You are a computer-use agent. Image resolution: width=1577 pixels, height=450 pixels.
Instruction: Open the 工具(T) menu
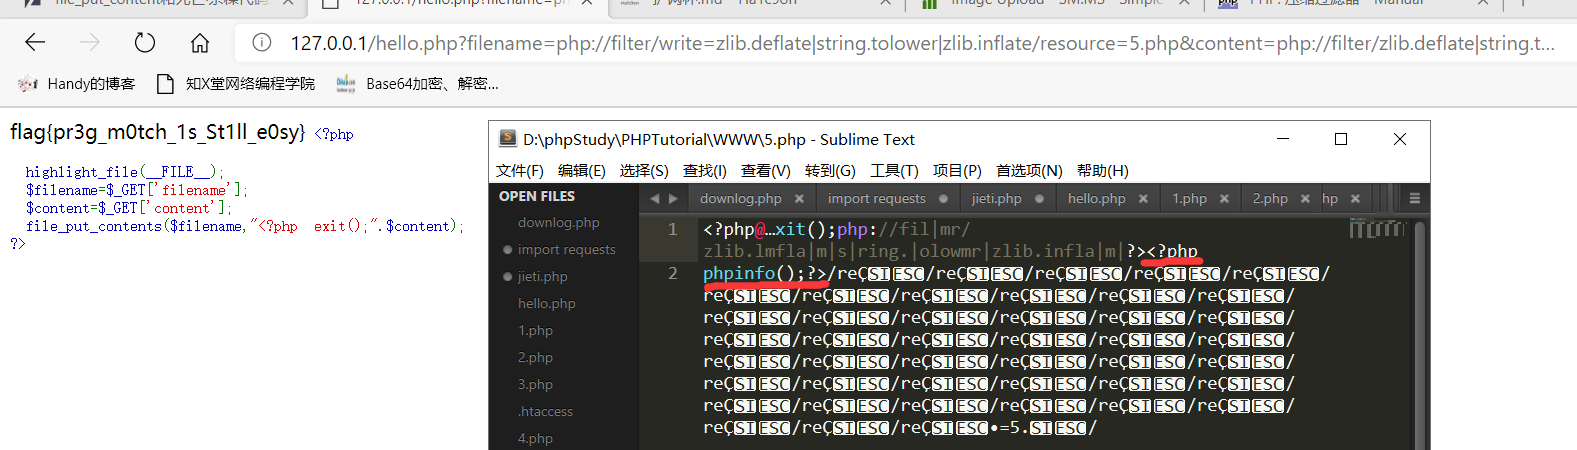894,171
